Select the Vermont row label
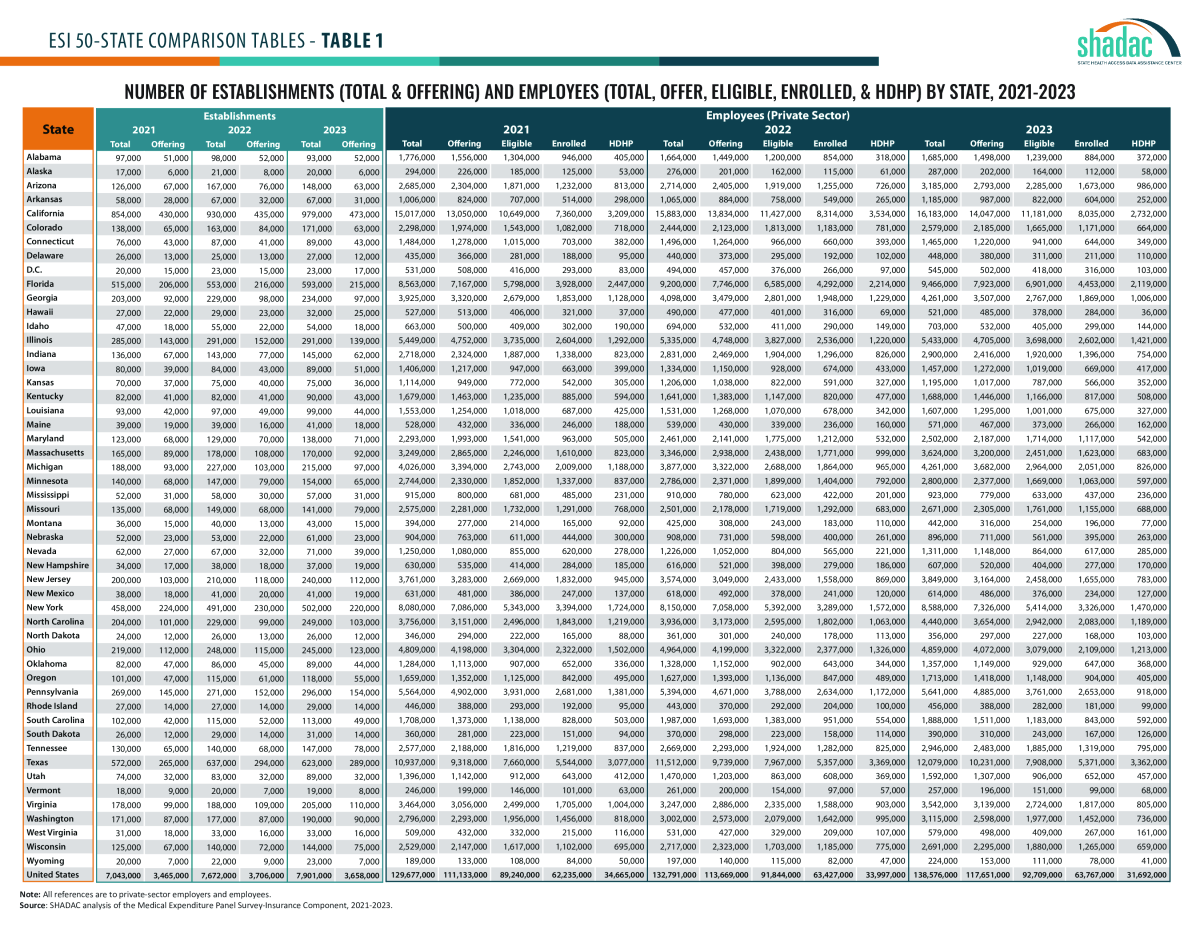 [44, 790]
